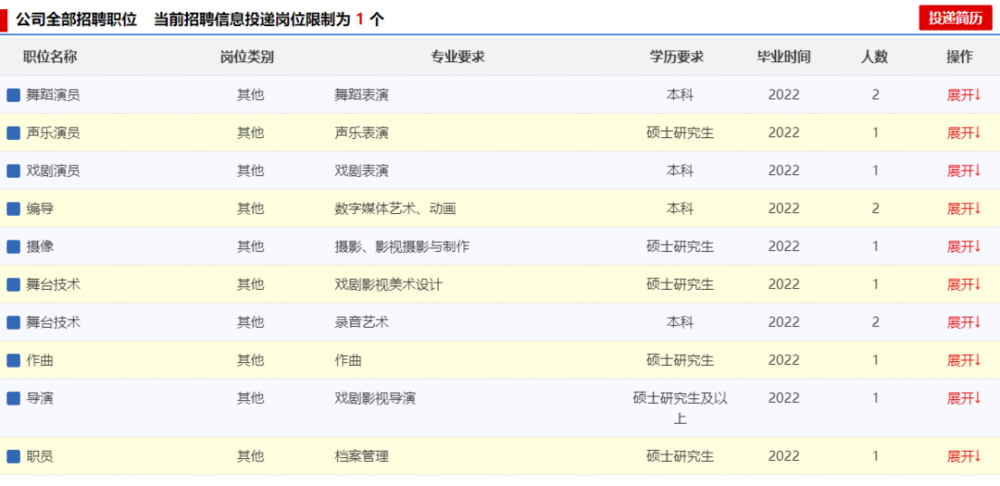Show details of 摄像 position
1000x486 pixels.
pos(964,247)
